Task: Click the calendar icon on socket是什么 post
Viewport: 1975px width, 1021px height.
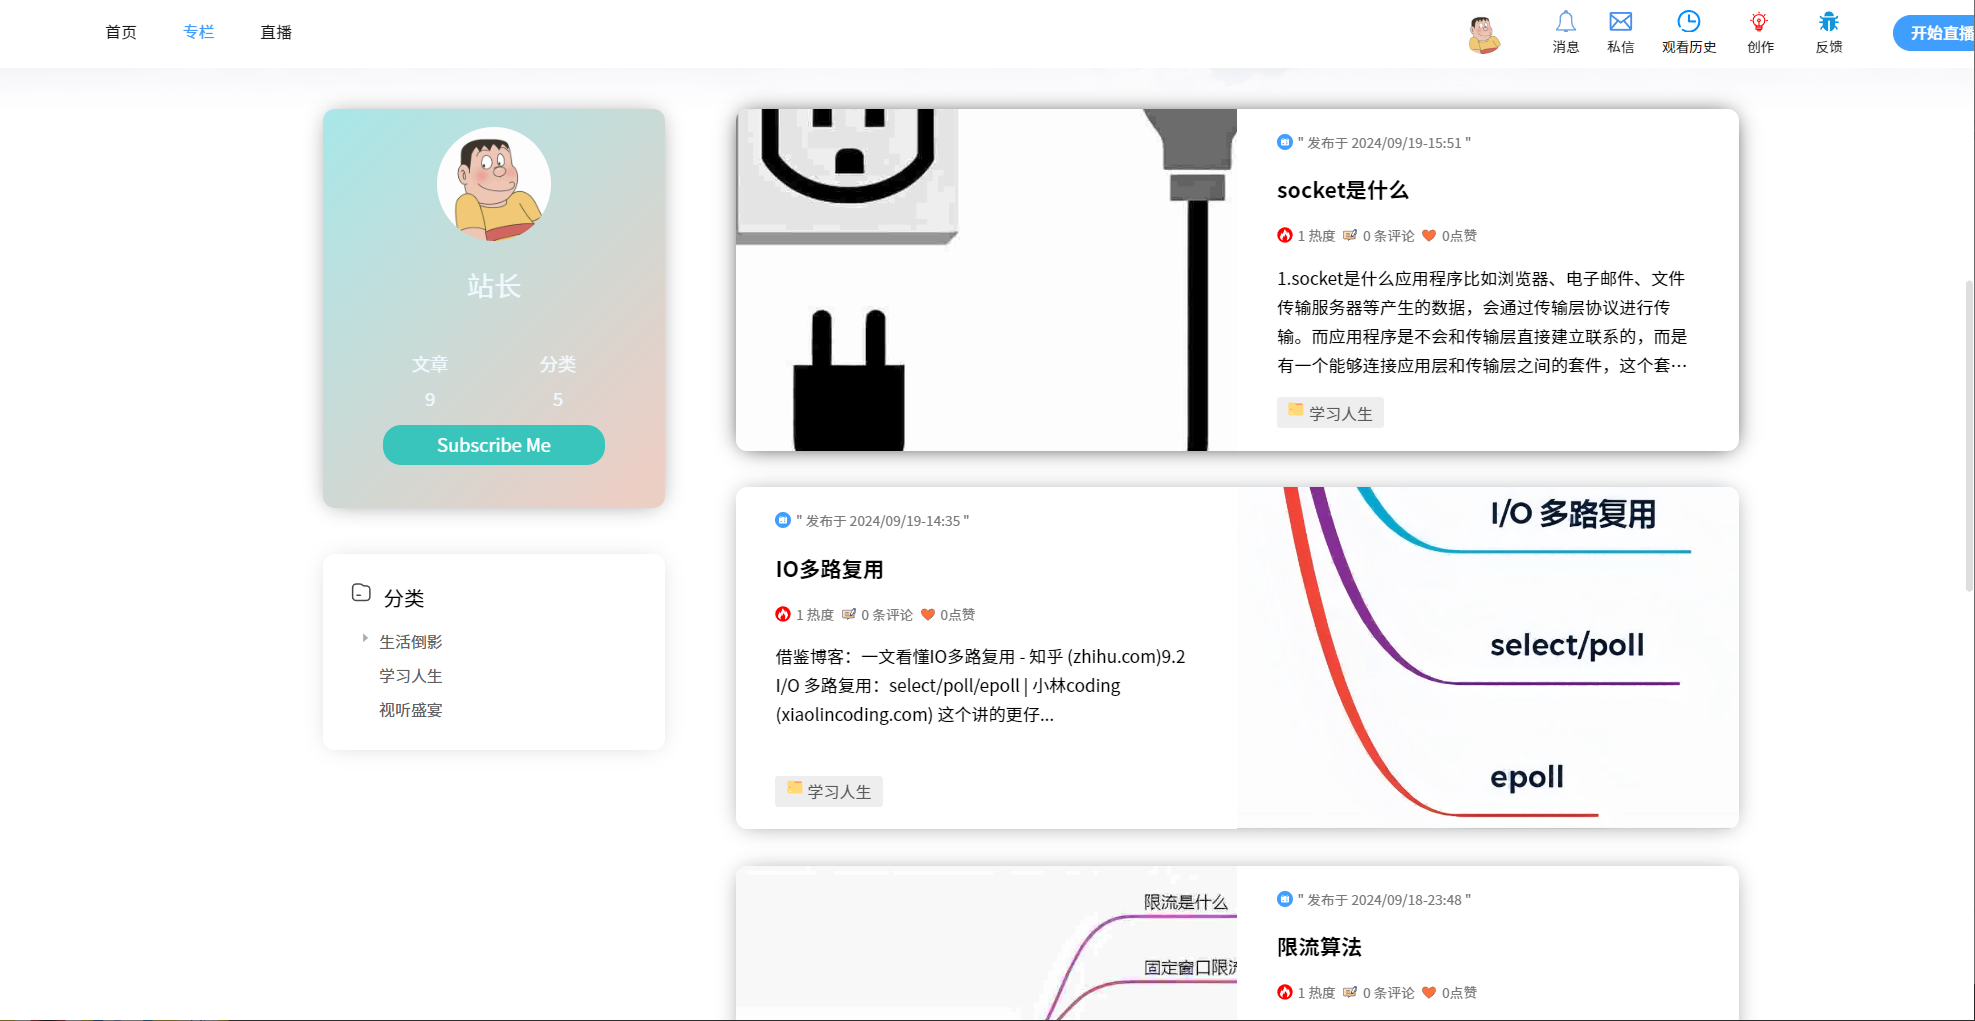Action: point(1285,142)
